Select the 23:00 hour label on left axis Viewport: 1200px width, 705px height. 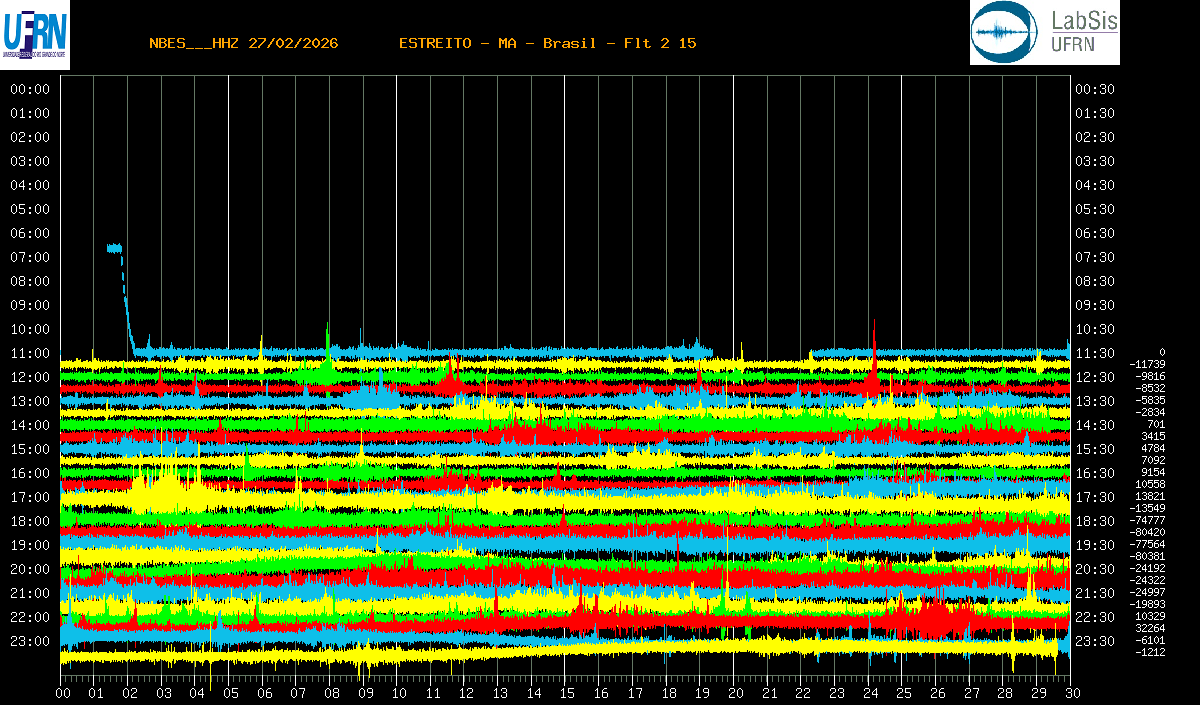point(30,641)
